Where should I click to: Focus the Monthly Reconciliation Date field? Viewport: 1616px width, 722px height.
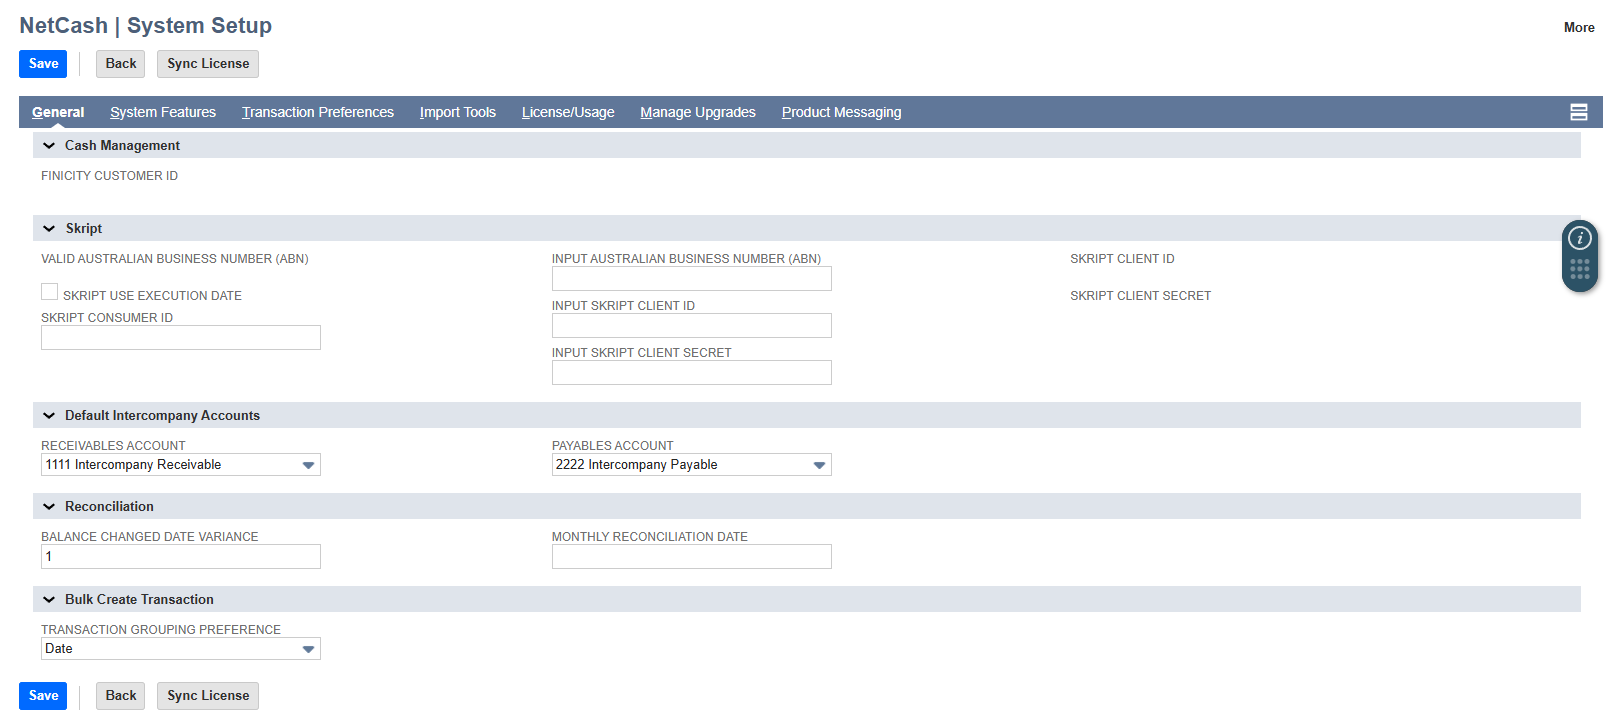691,557
